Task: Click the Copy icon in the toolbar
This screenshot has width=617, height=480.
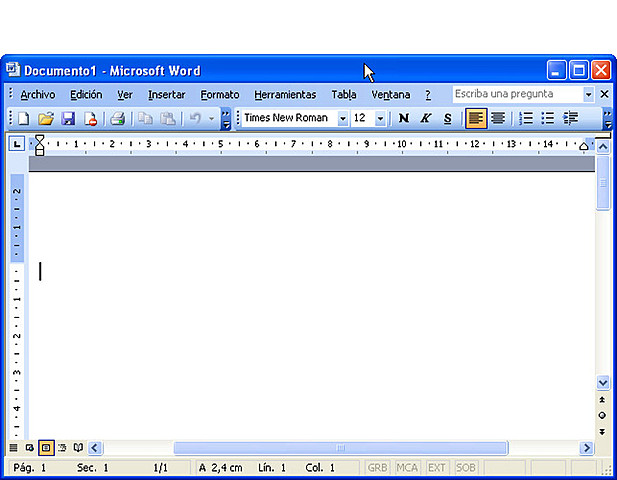Action: [x=146, y=118]
